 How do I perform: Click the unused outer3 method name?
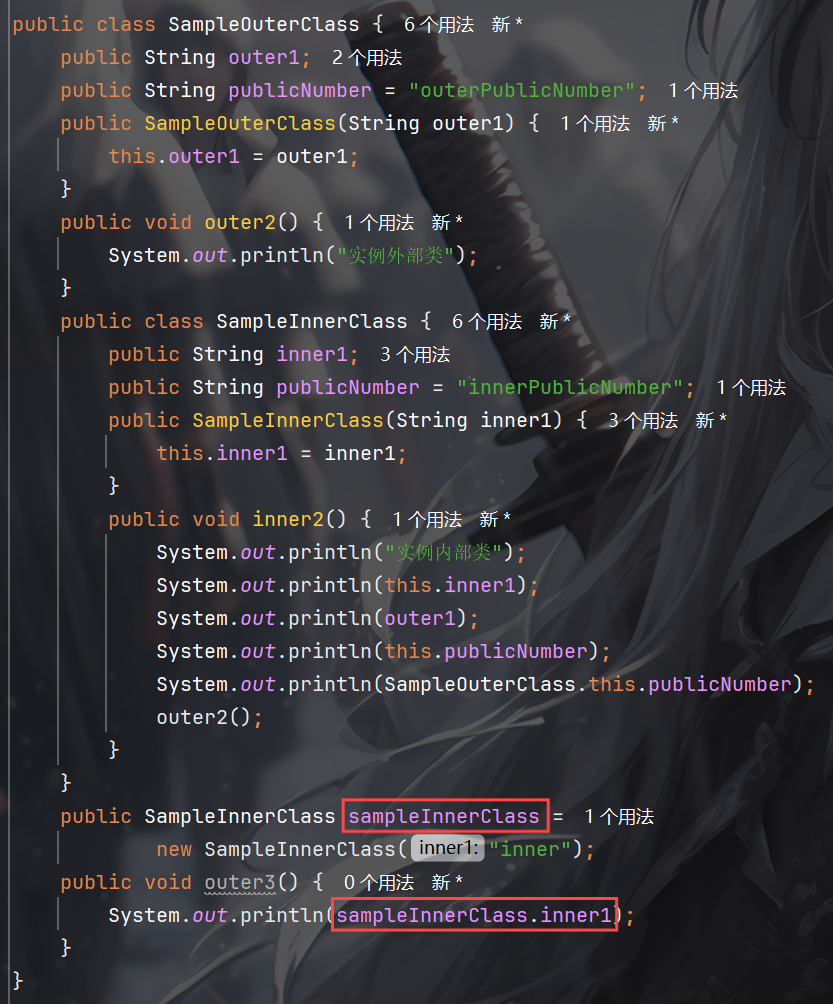coord(240,883)
